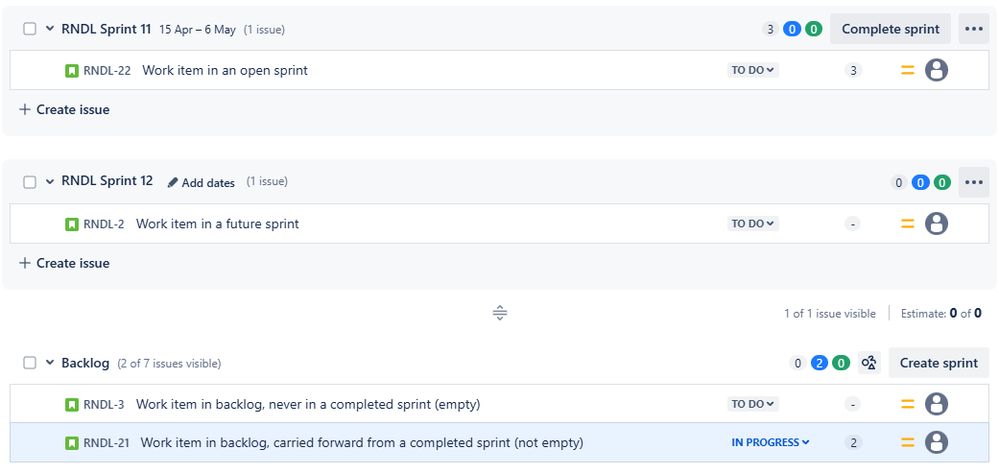Open the TO DO status dropdown on RNDL-22
This screenshot has width=999, height=471.
(x=752, y=71)
